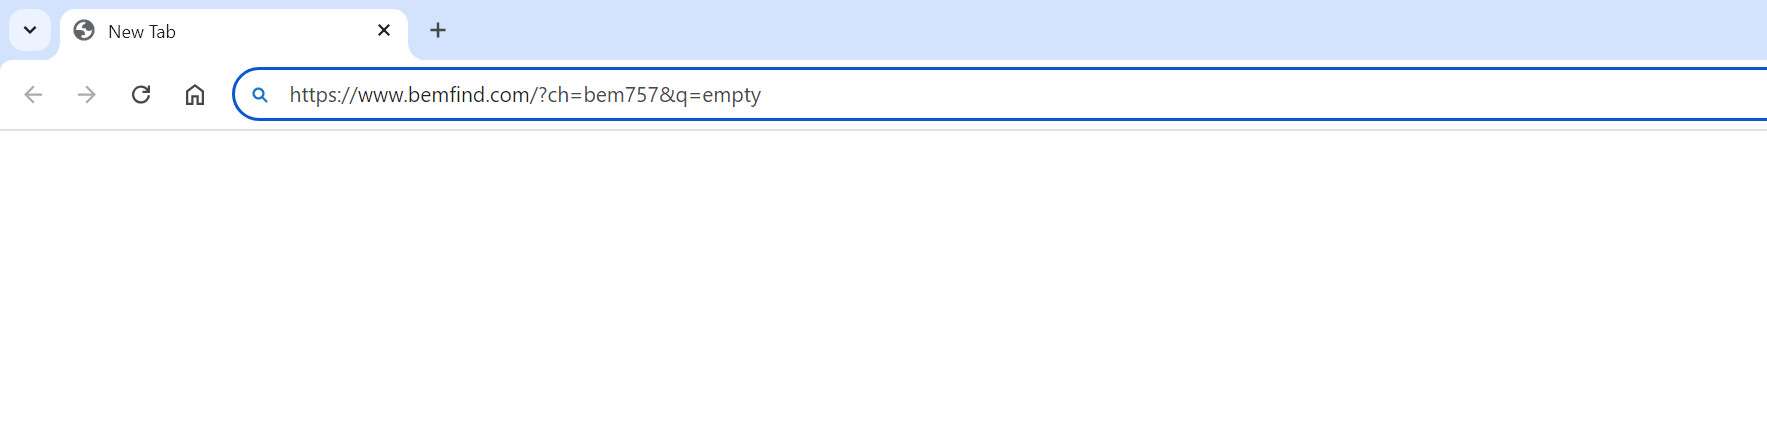The width and height of the screenshot is (1767, 427).
Task: Click toolbar gap between home and address bar
Action: [222, 95]
